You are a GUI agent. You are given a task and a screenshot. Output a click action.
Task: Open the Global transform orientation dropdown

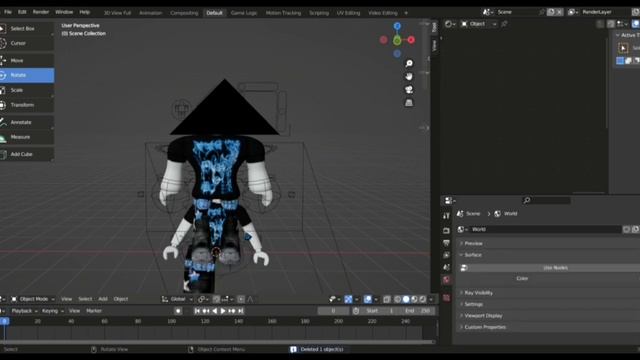pos(178,299)
